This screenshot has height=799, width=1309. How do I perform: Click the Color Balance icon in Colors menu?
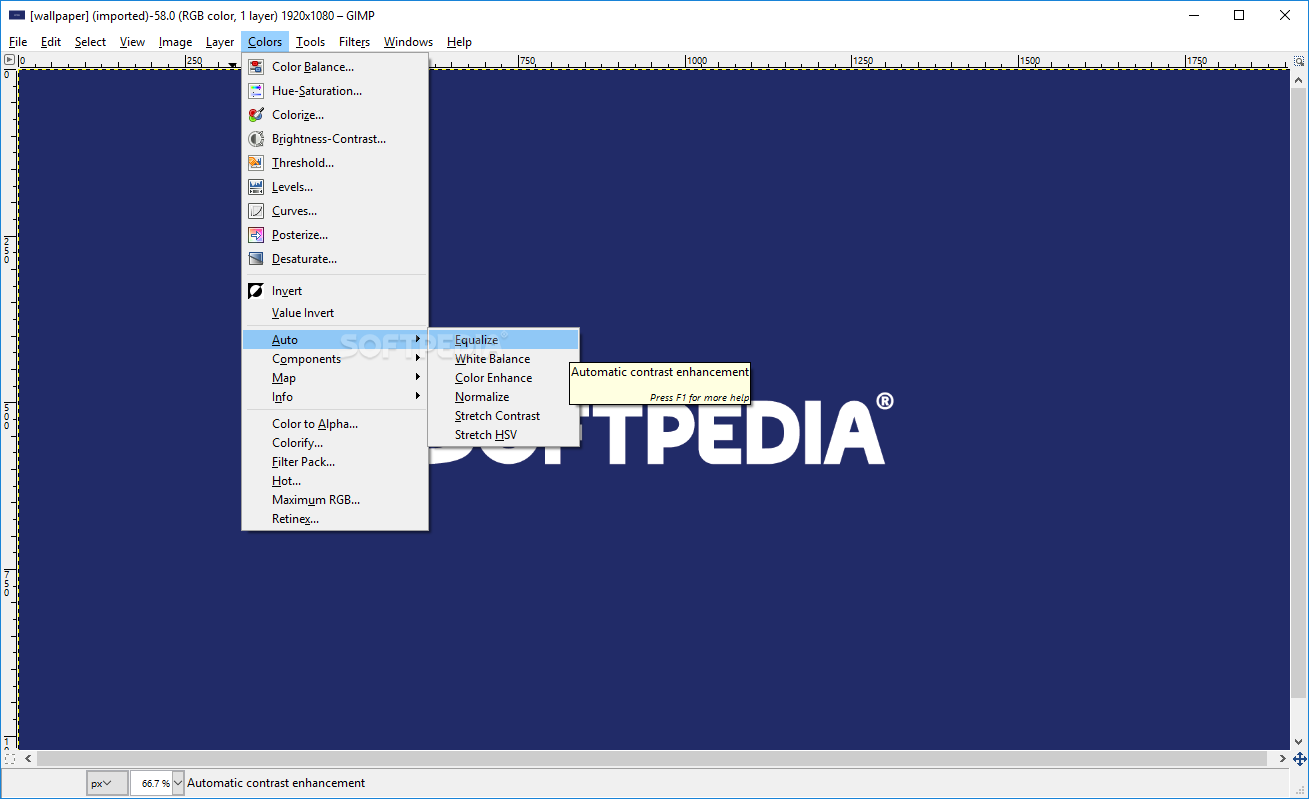click(256, 67)
